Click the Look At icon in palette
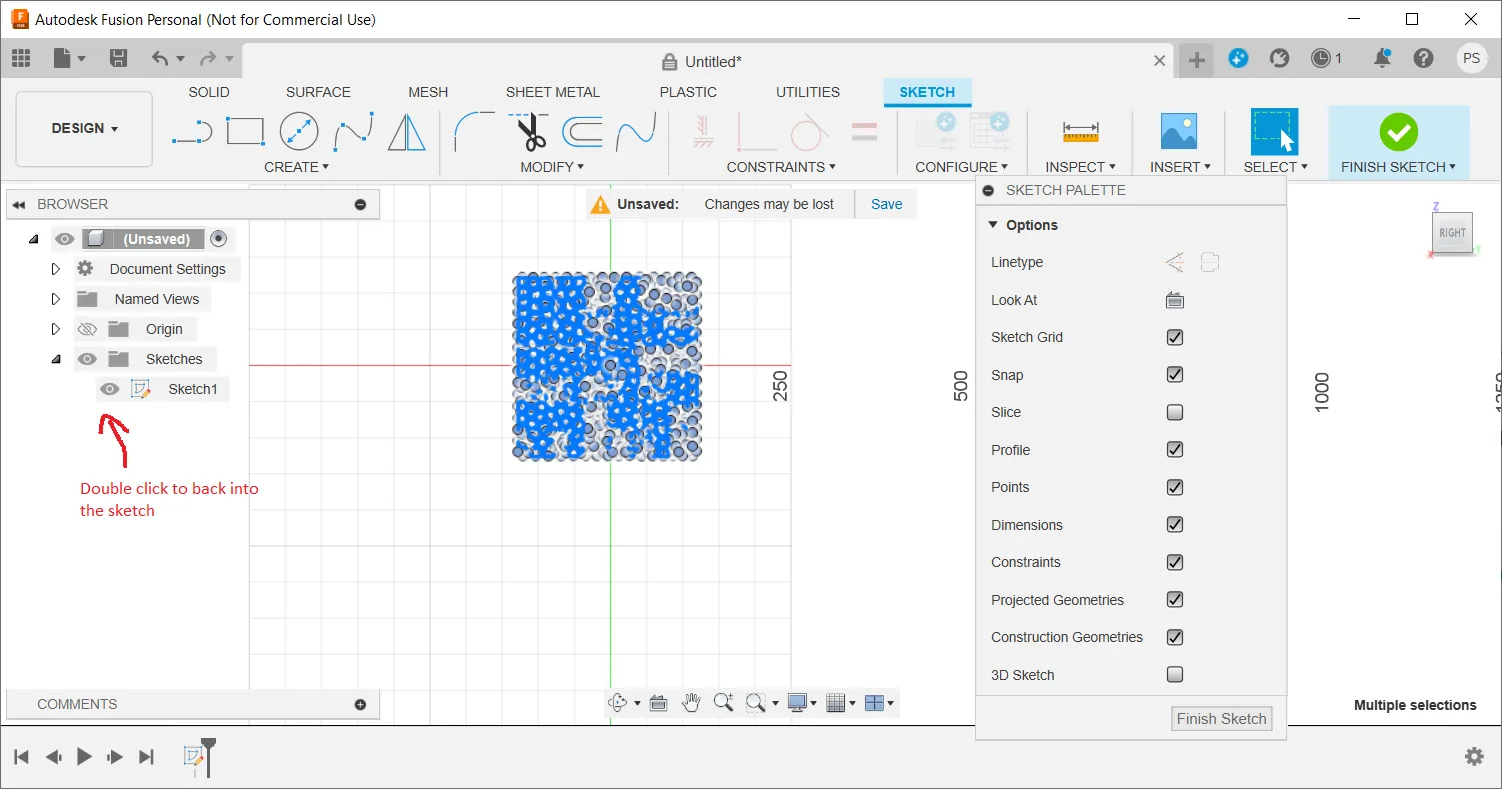Viewport: 1502px width, 789px height. 1175,300
